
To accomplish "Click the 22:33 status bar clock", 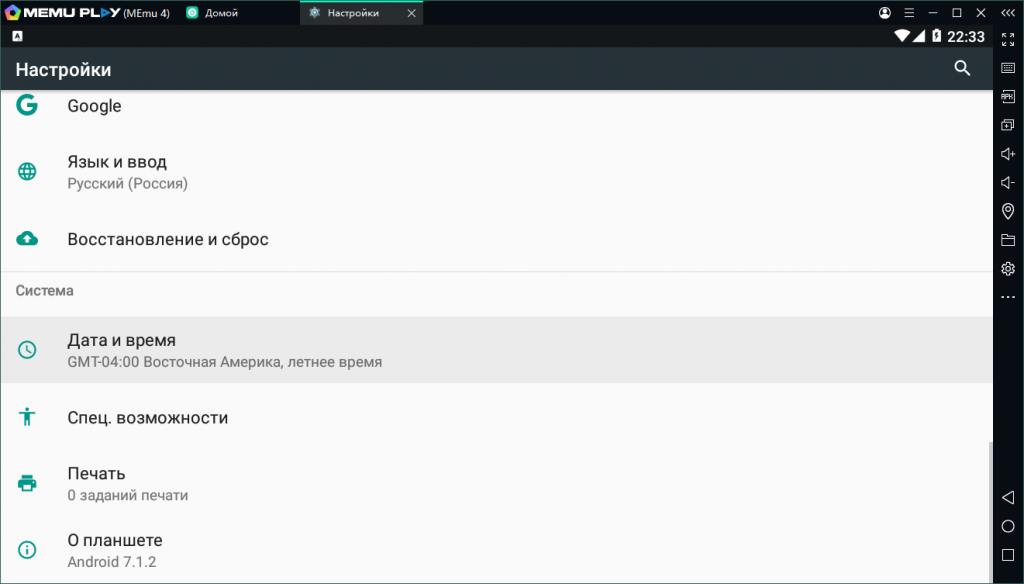I will coord(966,37).
